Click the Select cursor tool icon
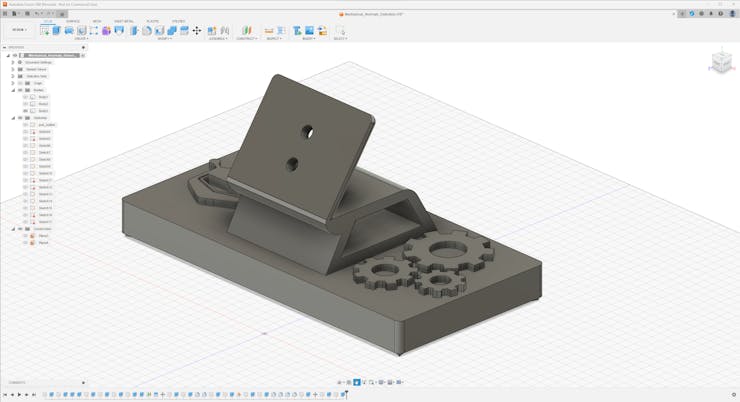 340,31
